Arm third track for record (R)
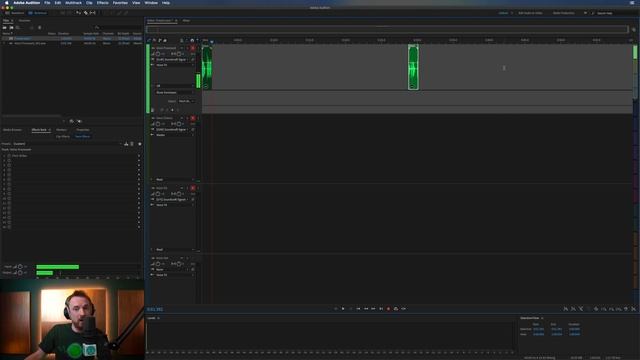 point(193,188)
